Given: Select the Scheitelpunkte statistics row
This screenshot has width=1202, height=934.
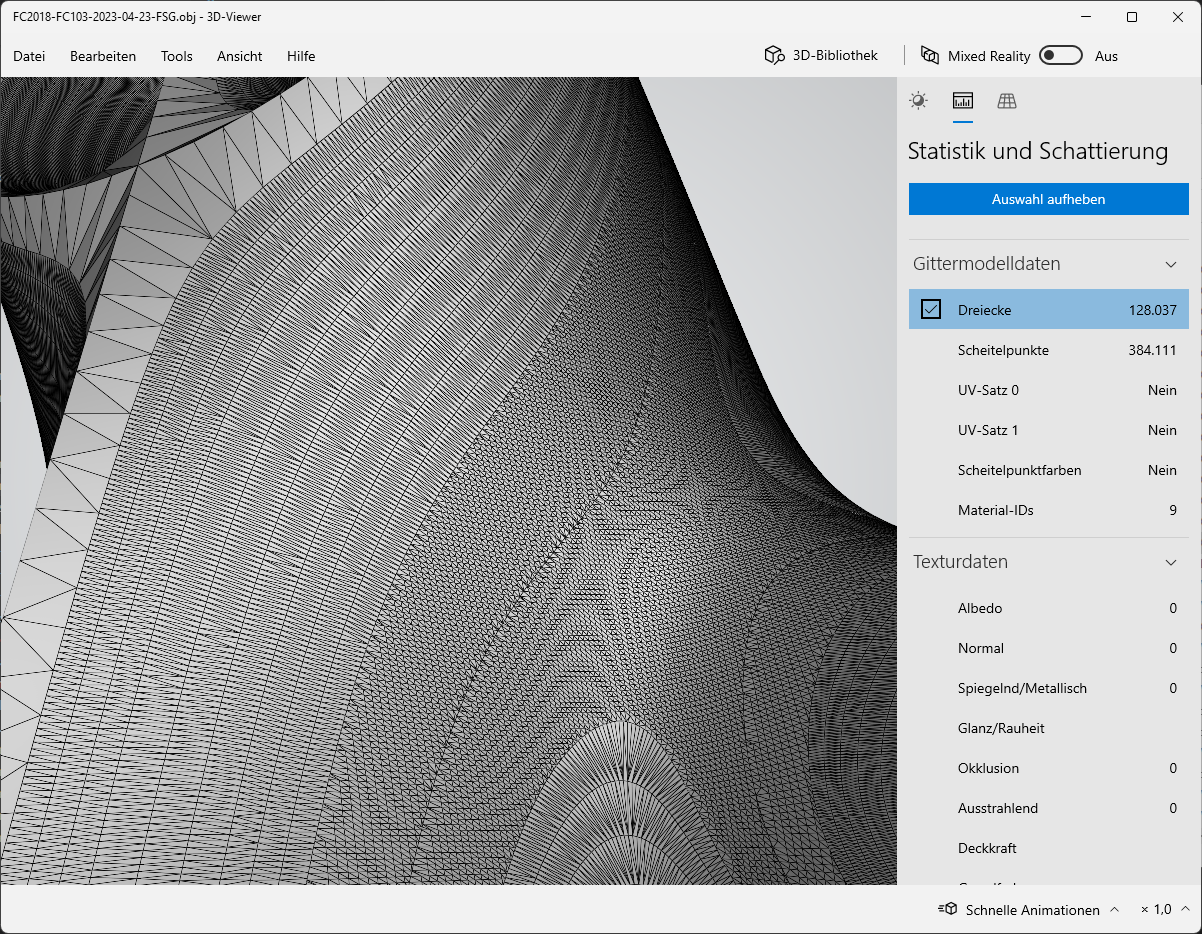Looking at the screenshot, I should 1048,350.
